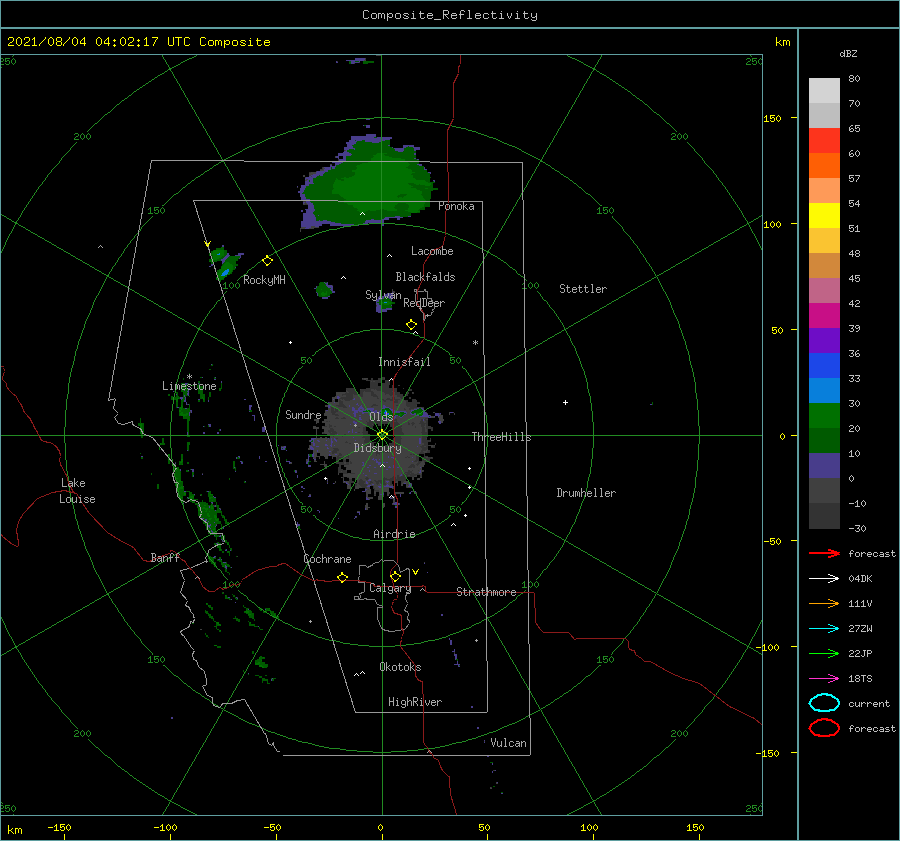900x841 pixels.
Task: Select the blue 36 dBZ color swatch
Action: click(824, 366)
